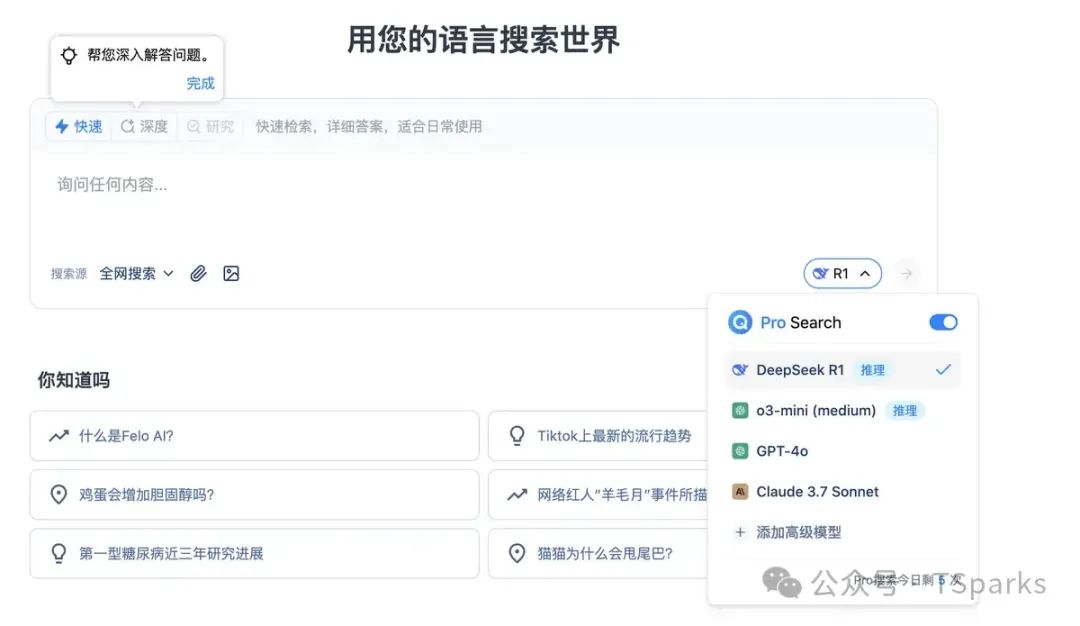Screen dimensions: 1080x626
Task: Click the pin icon beside 猫猫为什么会甩尾巴?
Action: (517, 553)
